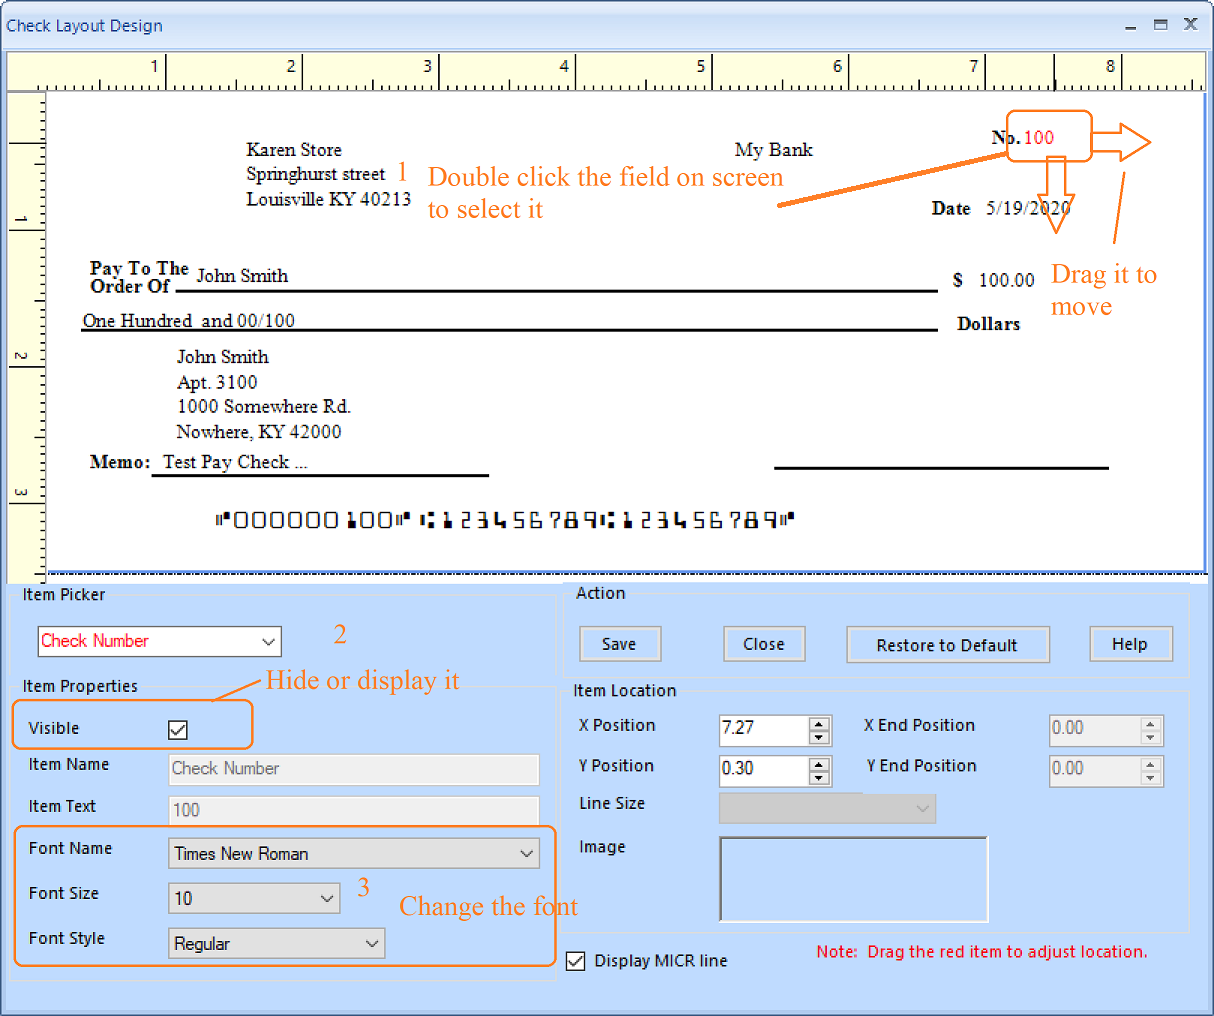This screenshot has width=1214, height=1016.
Task: Click the Help button
Action: [x=1130, y=645]
